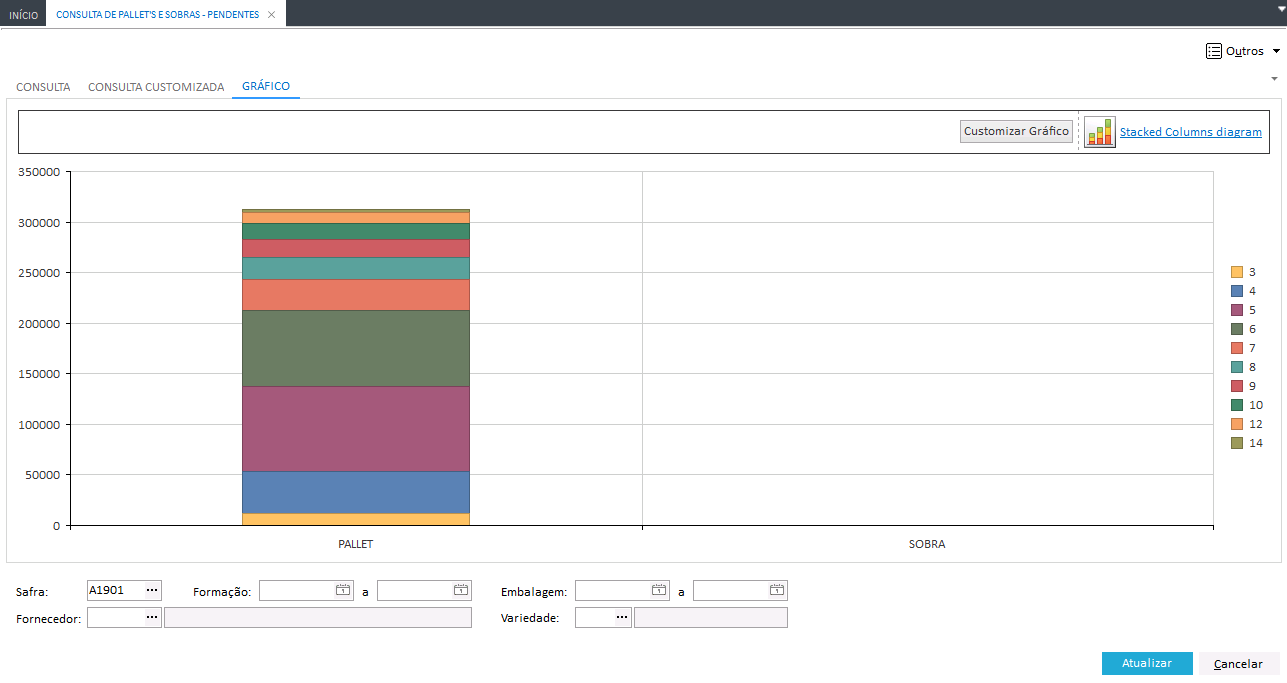1287x683 pixels.
Task: Click legend swatch for series 12
Action: coord(1237,424)
